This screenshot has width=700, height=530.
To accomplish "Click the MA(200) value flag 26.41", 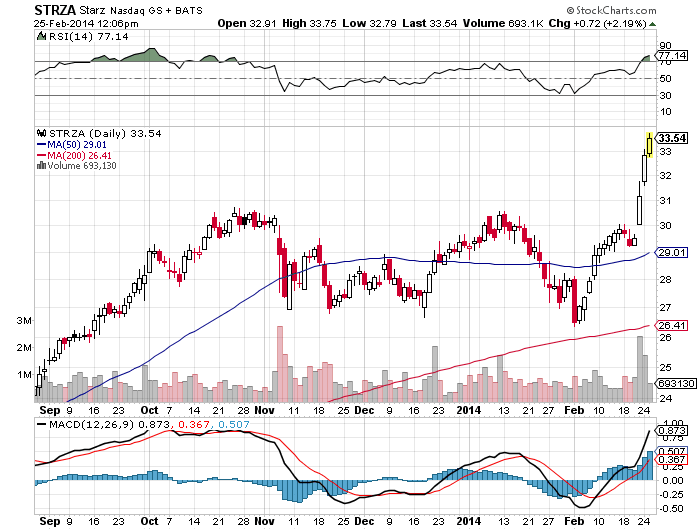I will point(671,326).
